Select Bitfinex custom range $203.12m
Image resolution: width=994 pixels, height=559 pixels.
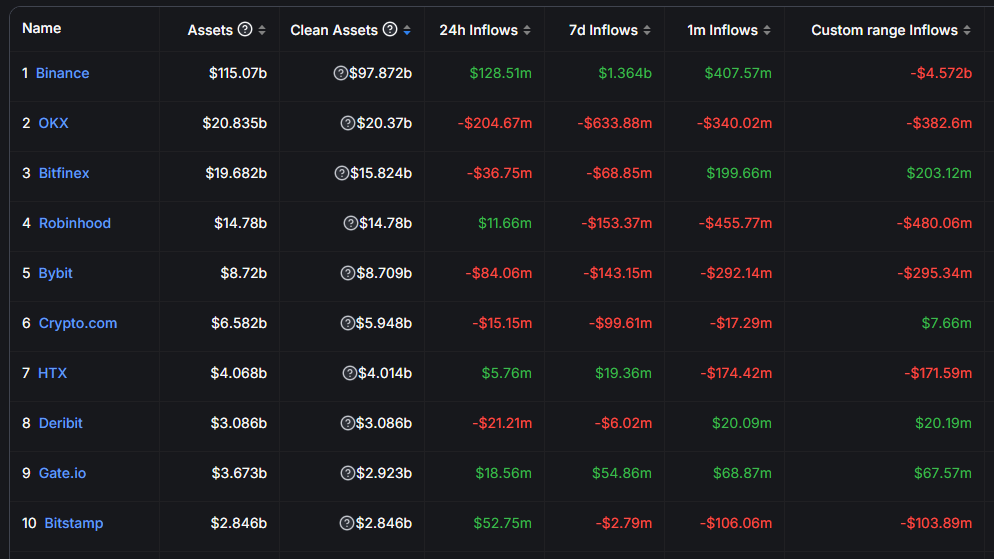click(939, 173)
